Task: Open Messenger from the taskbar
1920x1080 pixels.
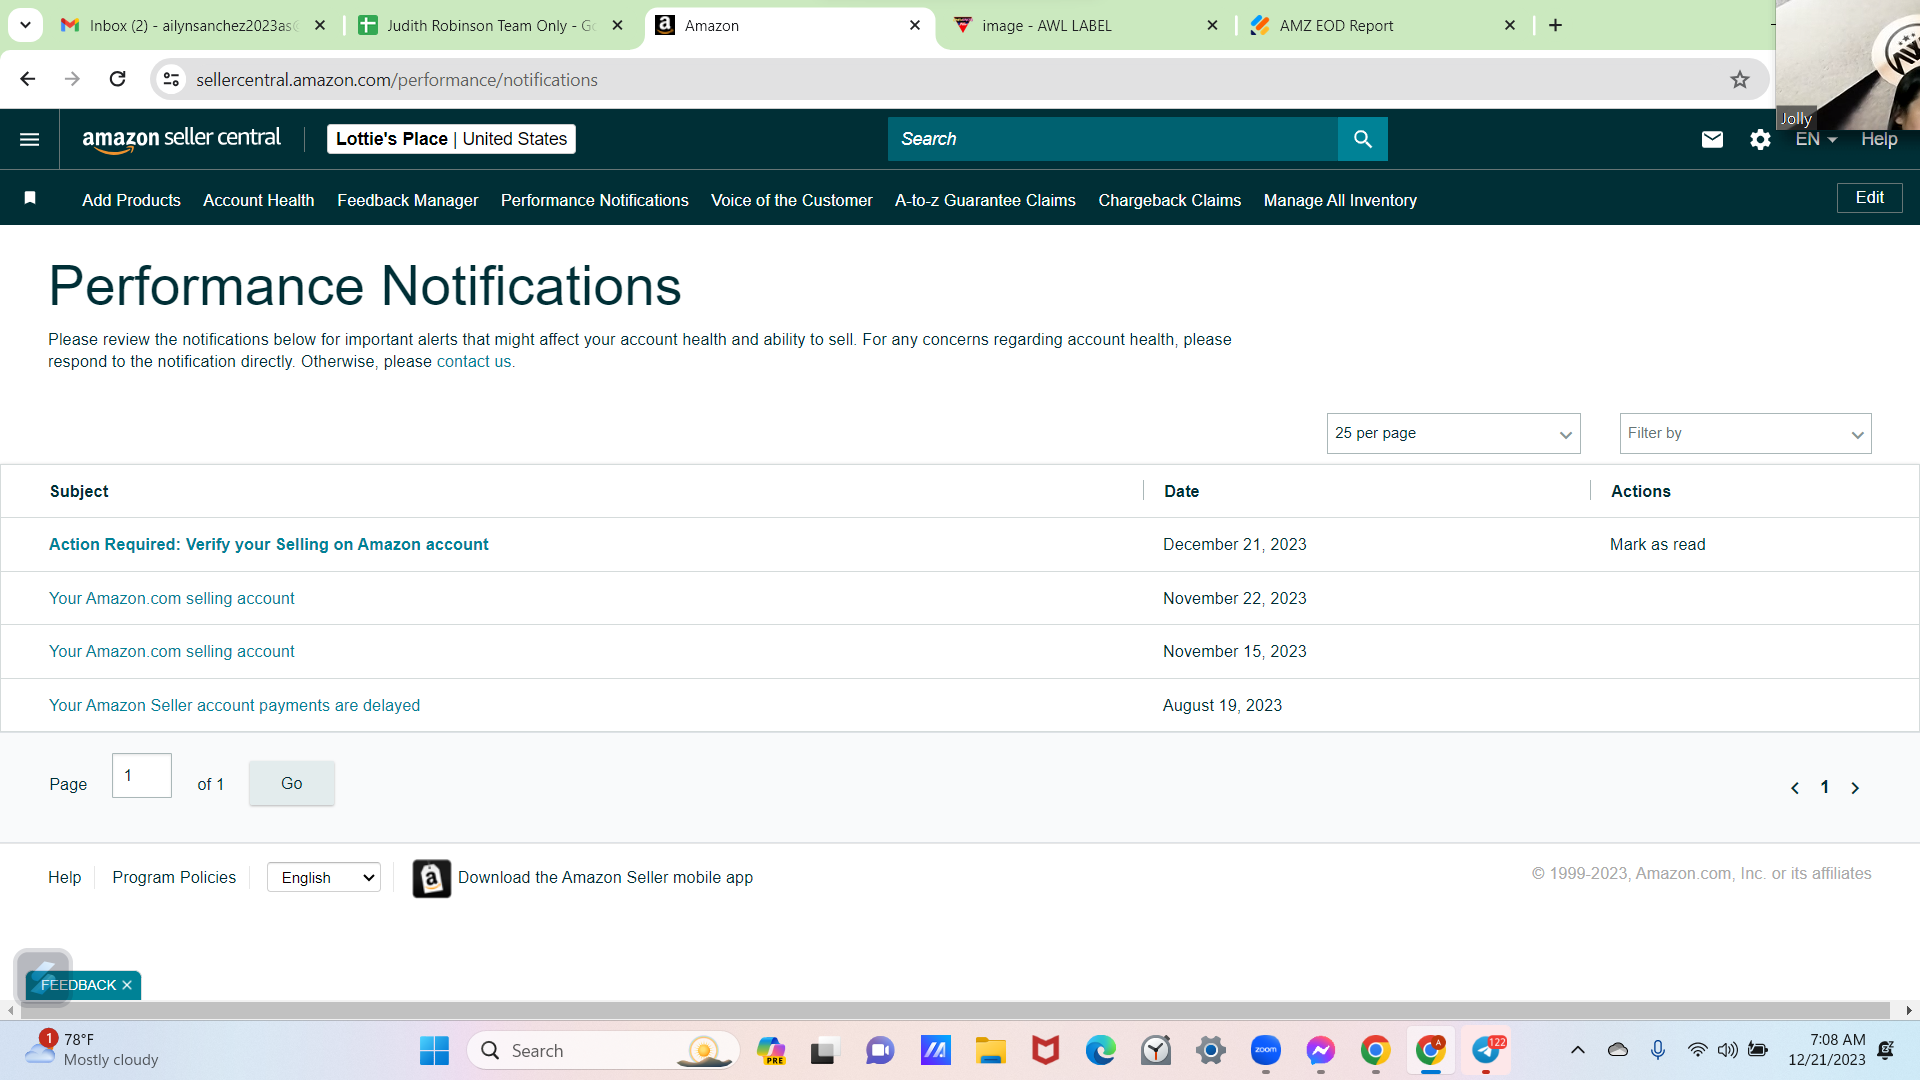Action: click(1321, 1051)
